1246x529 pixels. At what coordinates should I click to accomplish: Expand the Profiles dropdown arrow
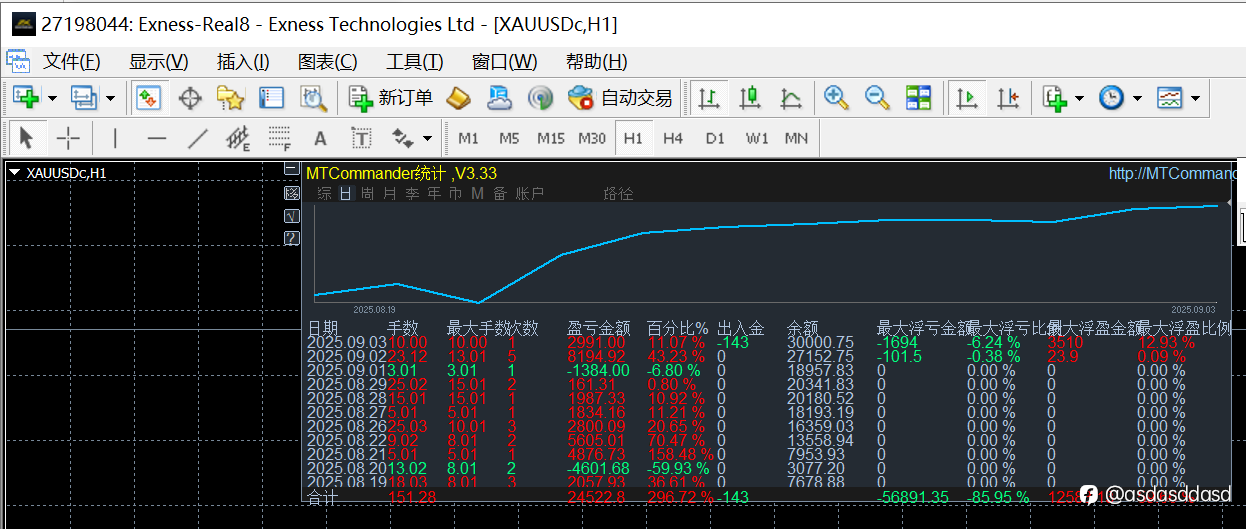pyautogui.click(x=109, y=99)
